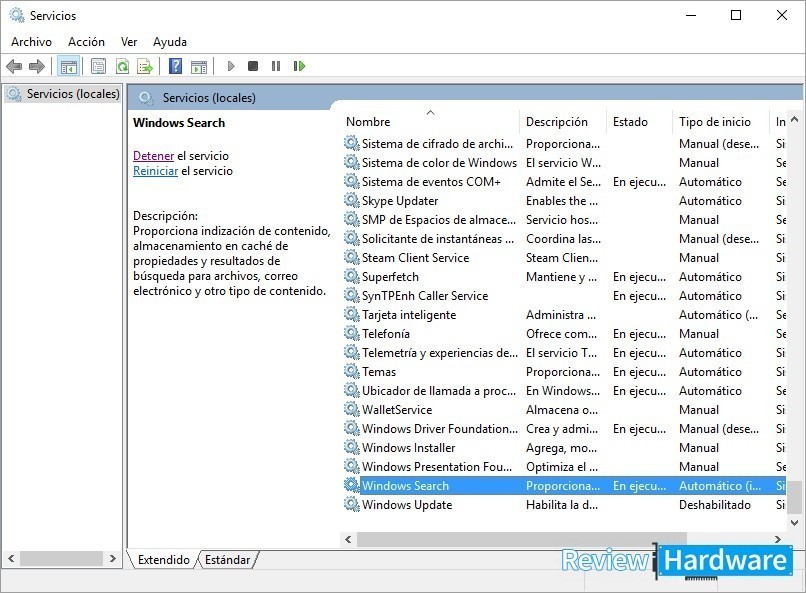This screenshot has height=593, width=806.
Task: Open the help question mark toolbar icon
Action: [175, 66]
